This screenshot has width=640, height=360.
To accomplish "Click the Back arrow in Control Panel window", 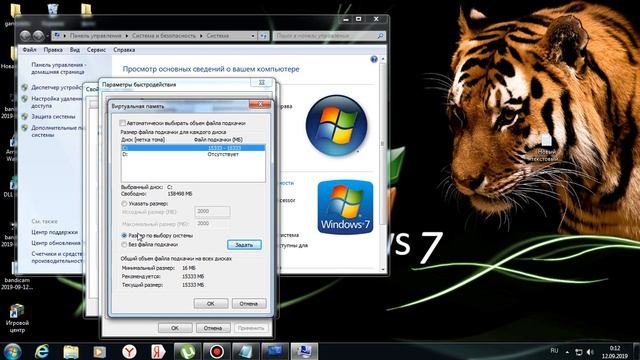I will (x=25, y=36).
